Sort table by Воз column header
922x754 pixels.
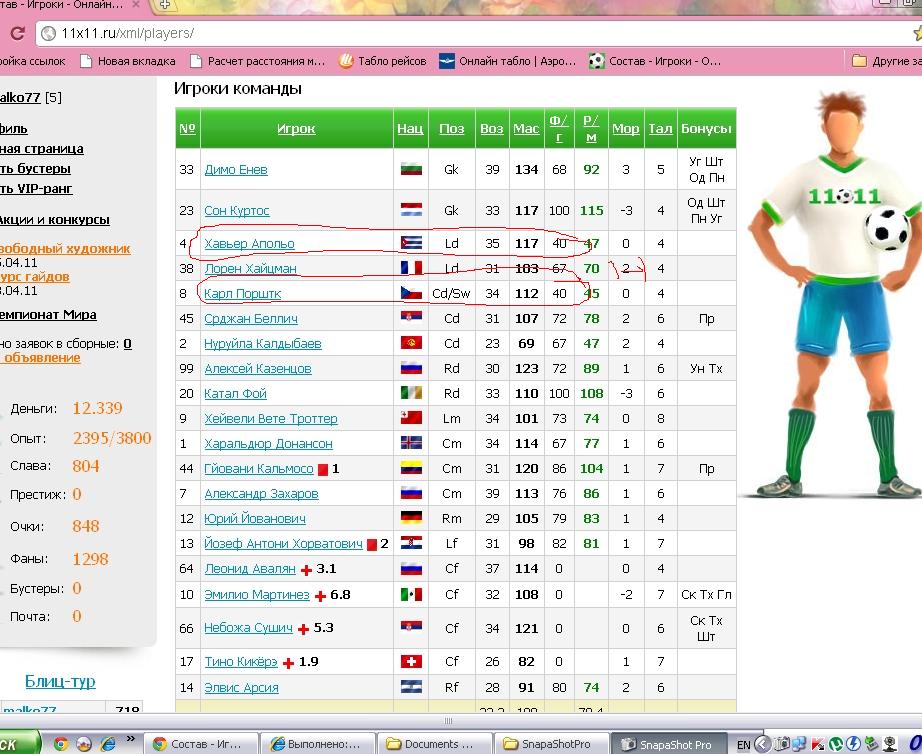pos(491,129)
